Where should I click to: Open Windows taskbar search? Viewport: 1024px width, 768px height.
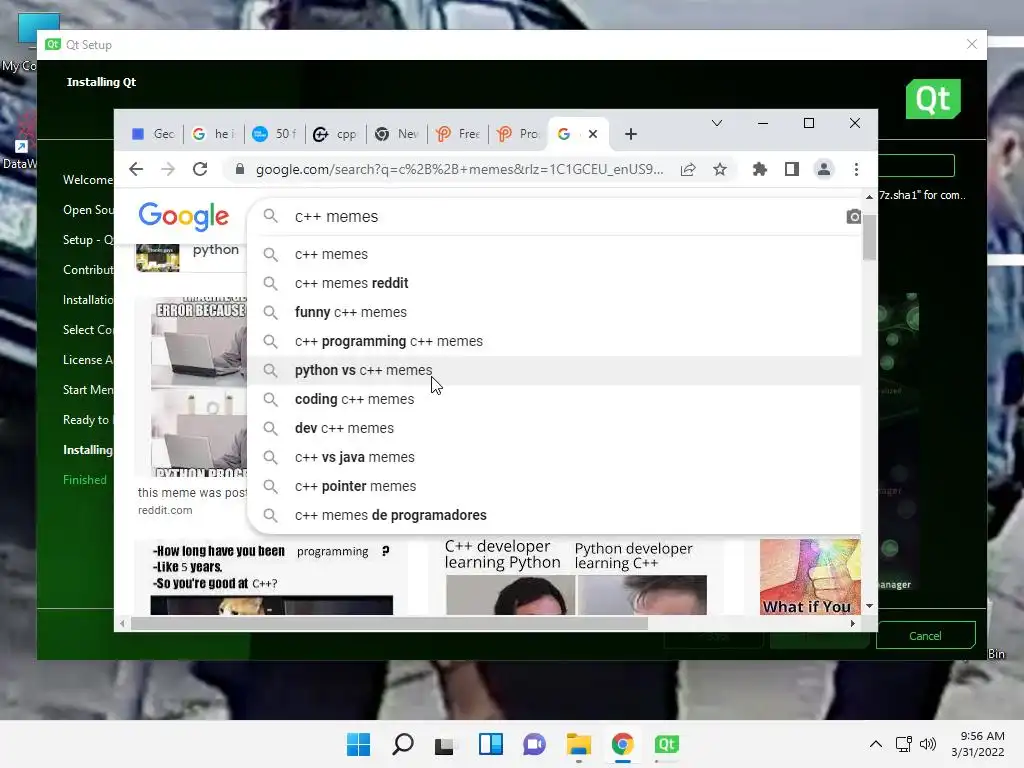pyautogui.click(x=402, y=744)
